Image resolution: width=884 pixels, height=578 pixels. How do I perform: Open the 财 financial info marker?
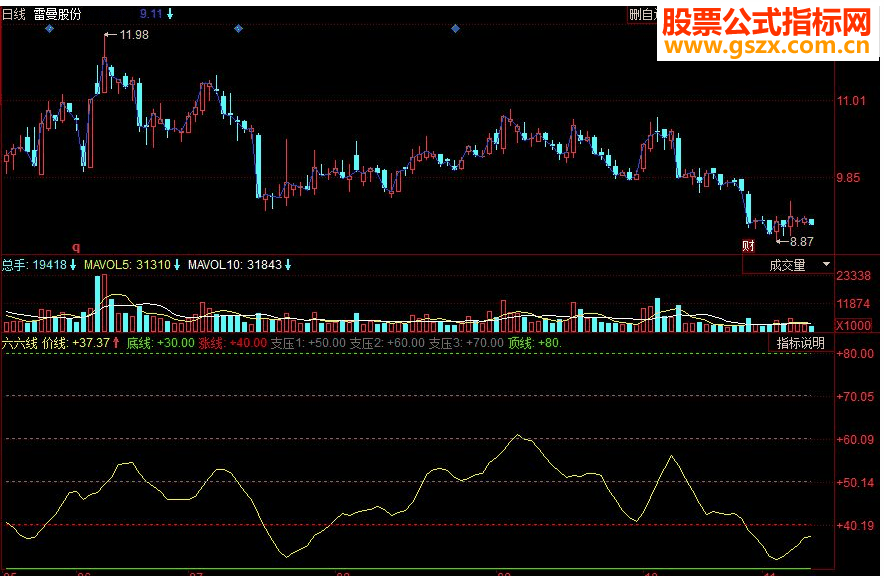748,246
